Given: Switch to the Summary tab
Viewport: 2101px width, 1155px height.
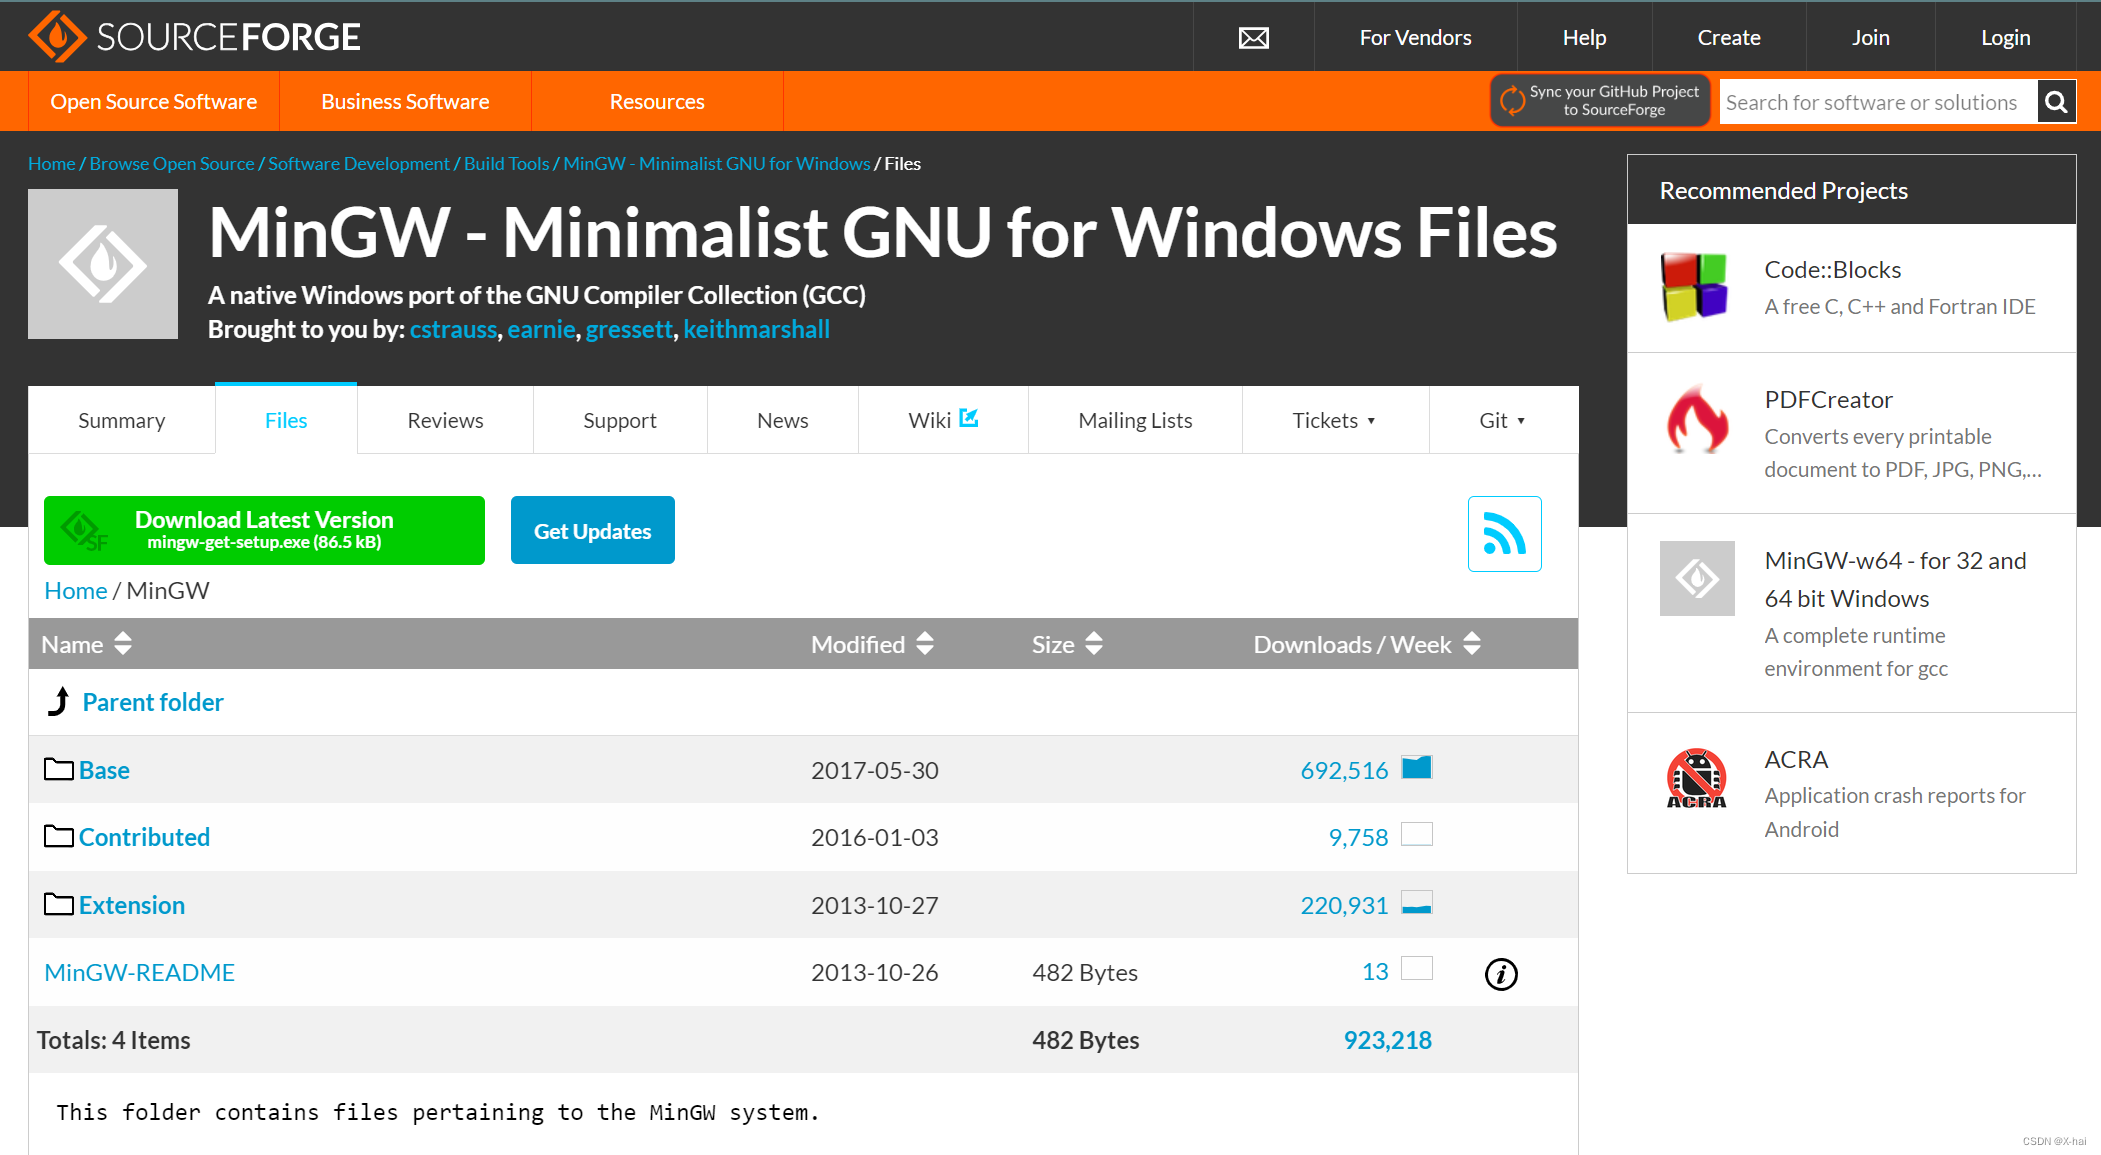Looking at the screenshot, I should [x=122, y=421].
